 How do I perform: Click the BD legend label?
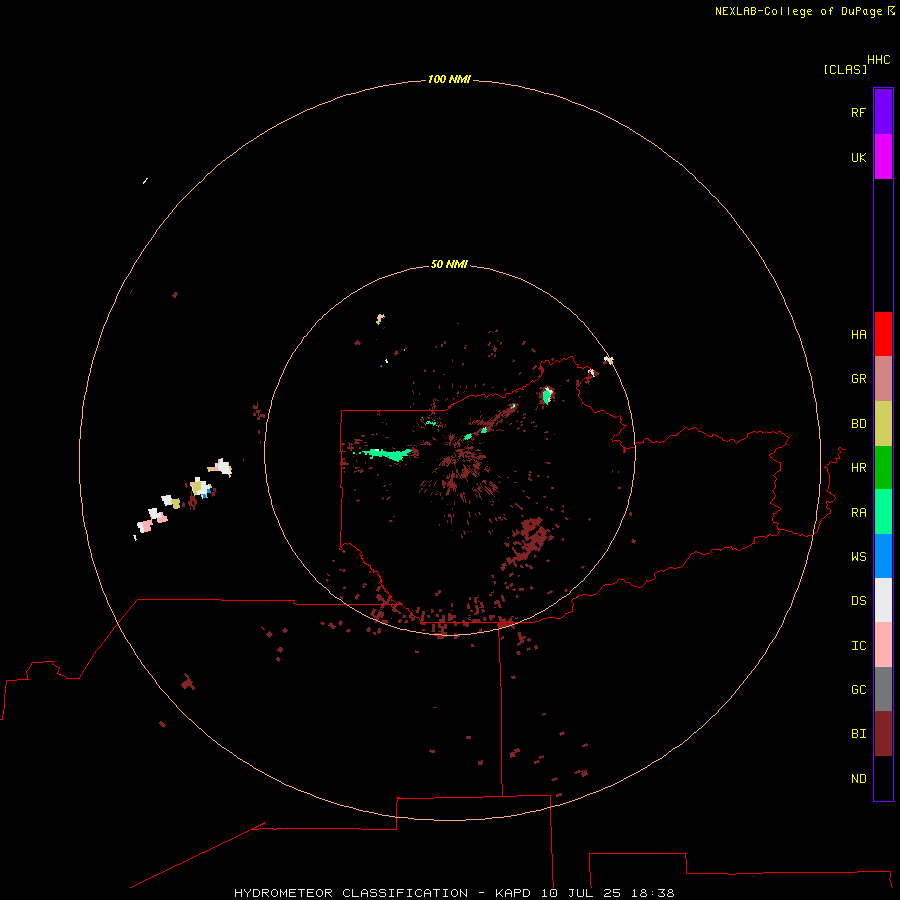(858, 424)
